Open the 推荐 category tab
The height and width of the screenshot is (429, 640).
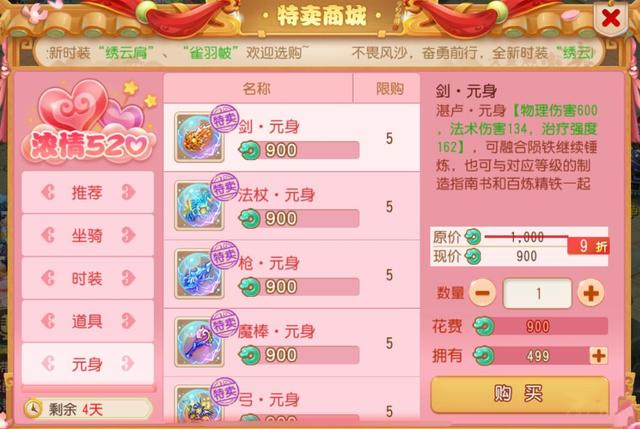tap(88, 192)
